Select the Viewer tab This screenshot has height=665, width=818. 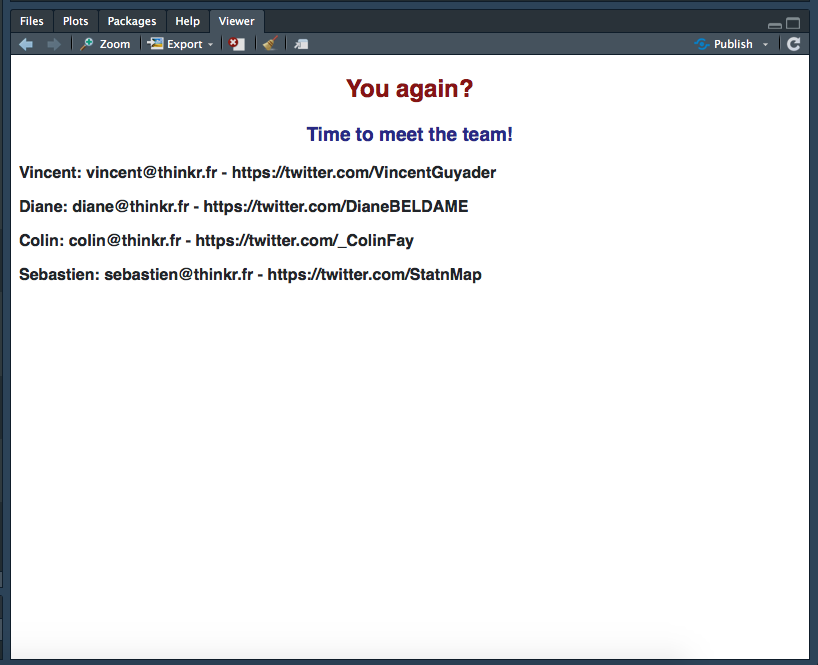(237, 21)
